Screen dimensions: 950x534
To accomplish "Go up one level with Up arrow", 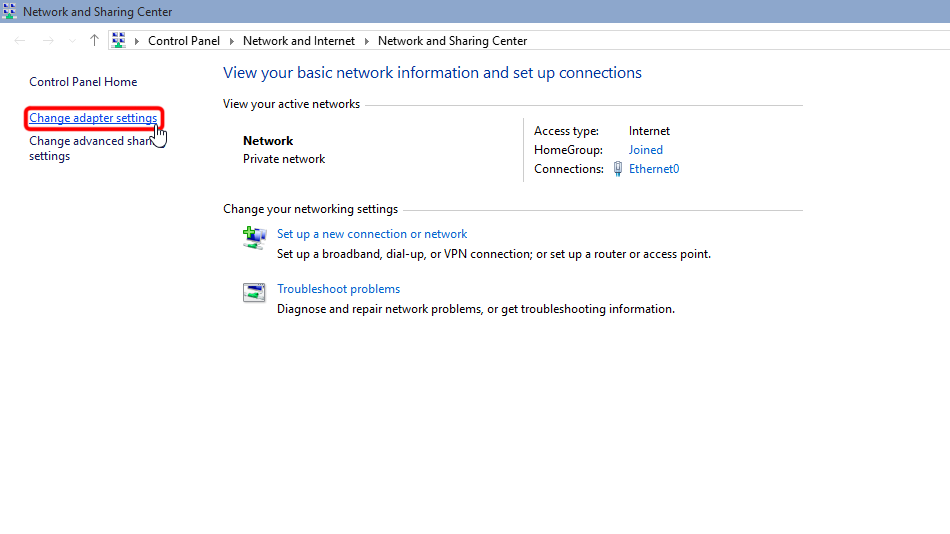I will (94, 41).
